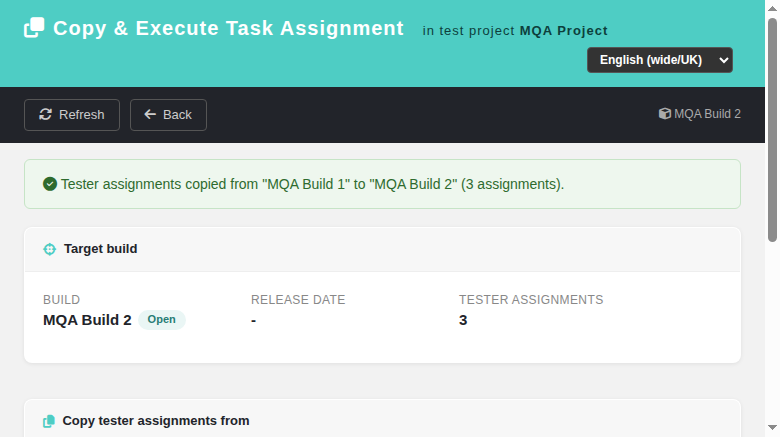Click the MQA Build 2 label in toolbar
The width and height of the screenshot is (780, 437).
pyautogui.click(x=707, y=114)
